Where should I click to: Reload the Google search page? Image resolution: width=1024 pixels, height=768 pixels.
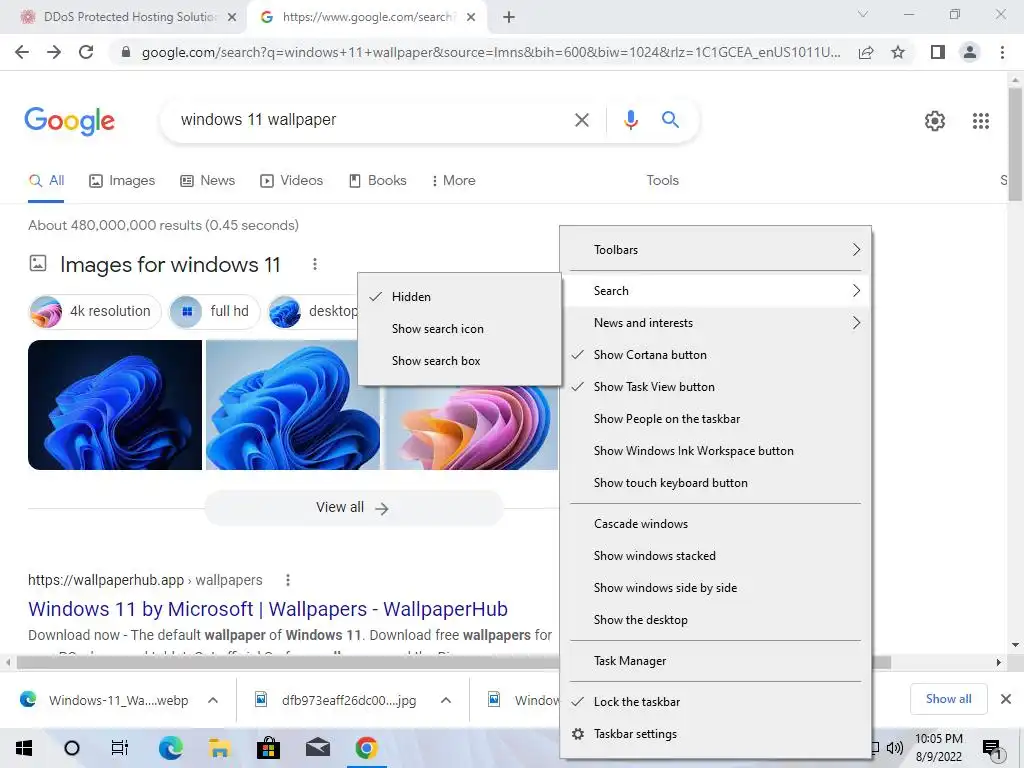point(86,52)
